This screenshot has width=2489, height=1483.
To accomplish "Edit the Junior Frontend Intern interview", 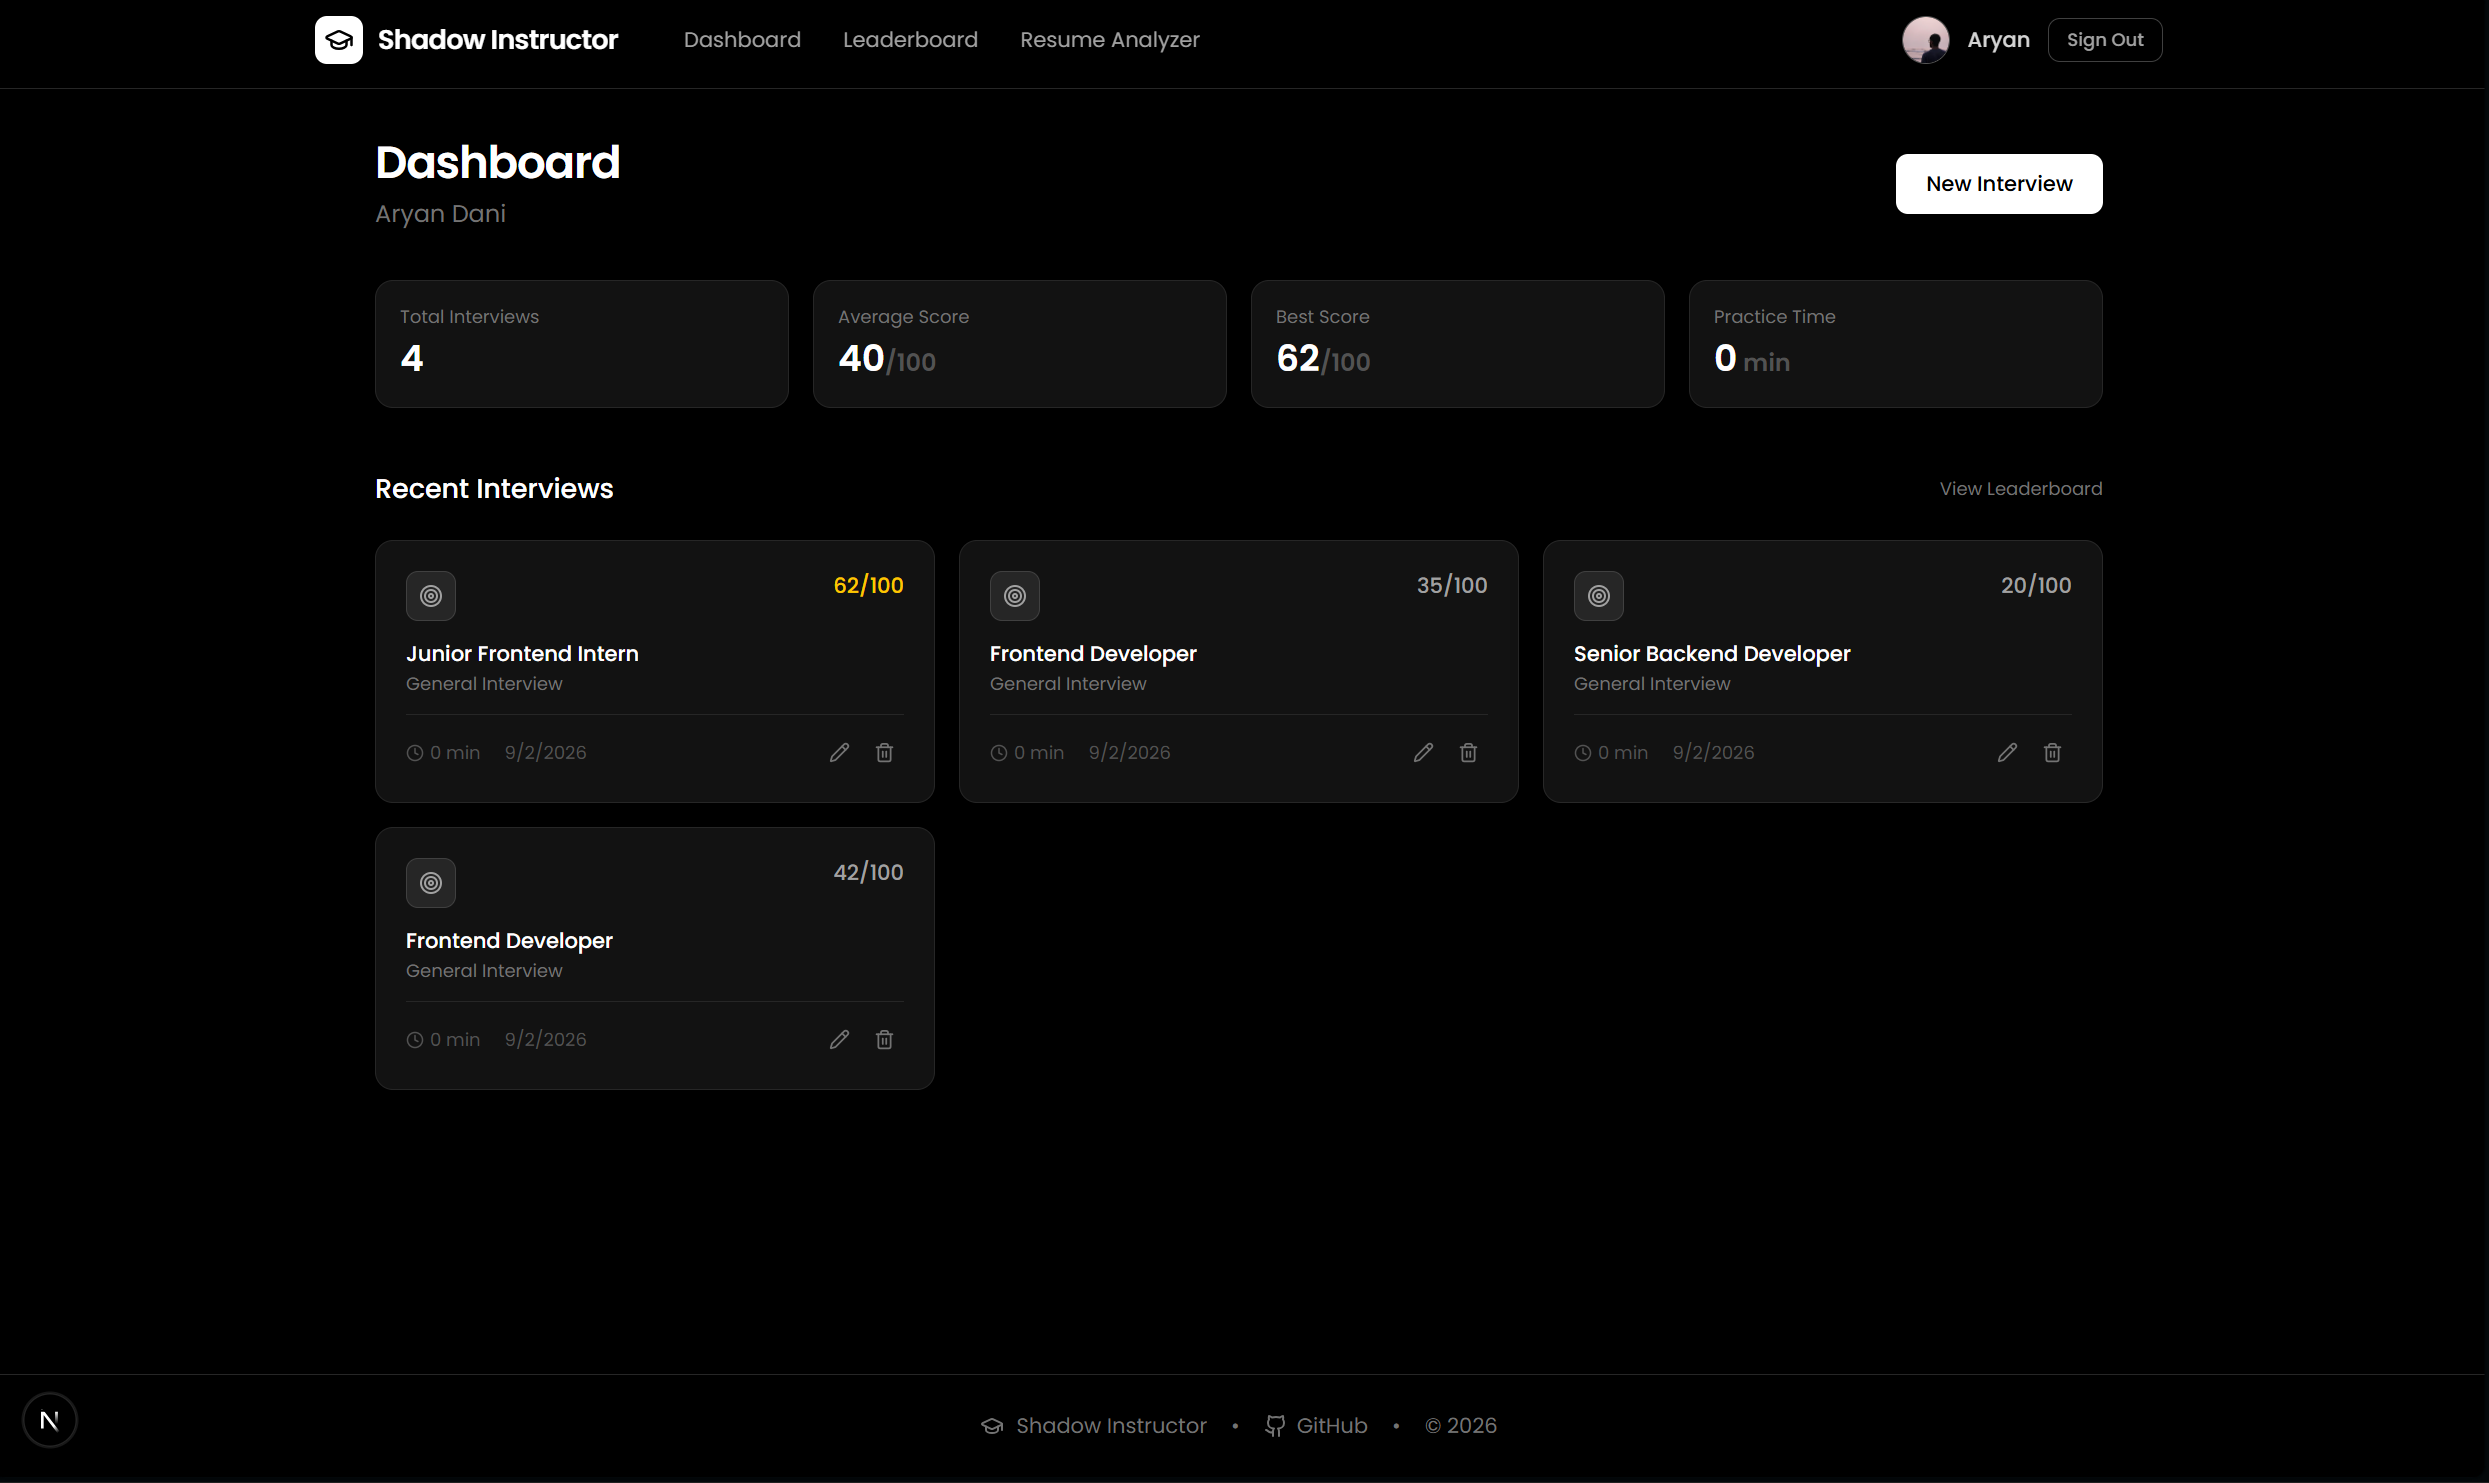I will 839,753.
